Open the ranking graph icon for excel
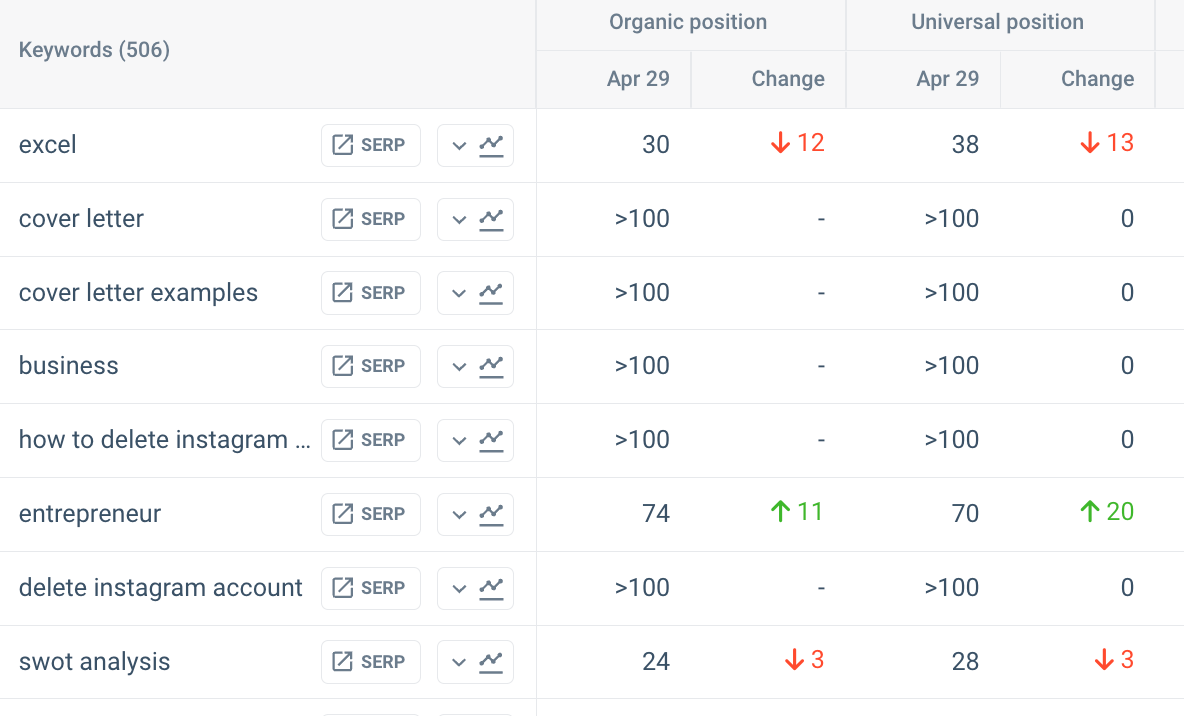This screenshot has width=1184, height=716. pos(489,145)
